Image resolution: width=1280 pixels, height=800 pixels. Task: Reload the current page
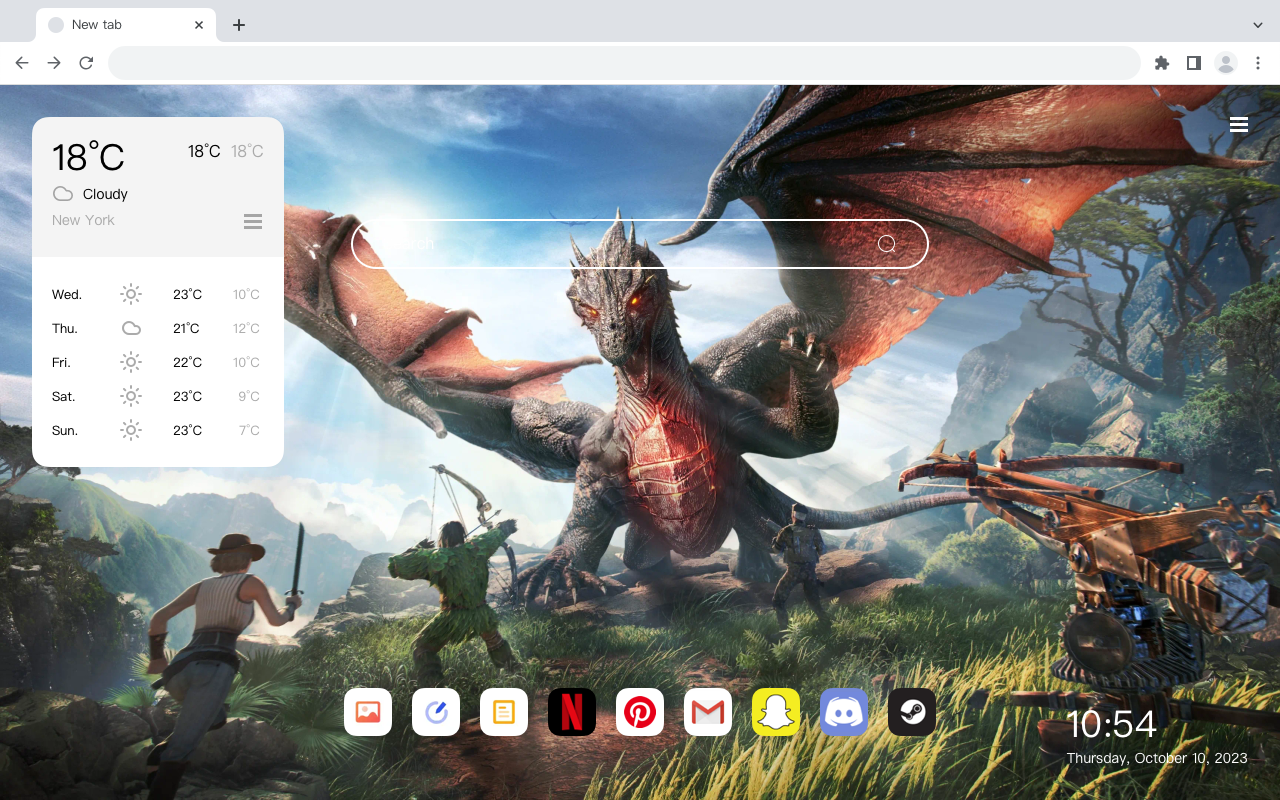pyautogui.click(x=86, y=63)
